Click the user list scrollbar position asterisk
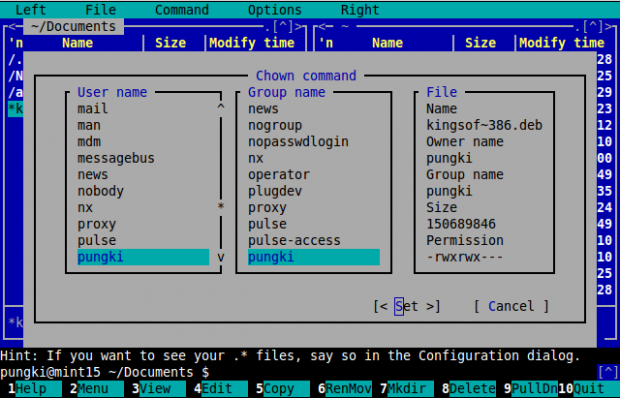This screenshot has height=398, width=620. coord(221,206)
